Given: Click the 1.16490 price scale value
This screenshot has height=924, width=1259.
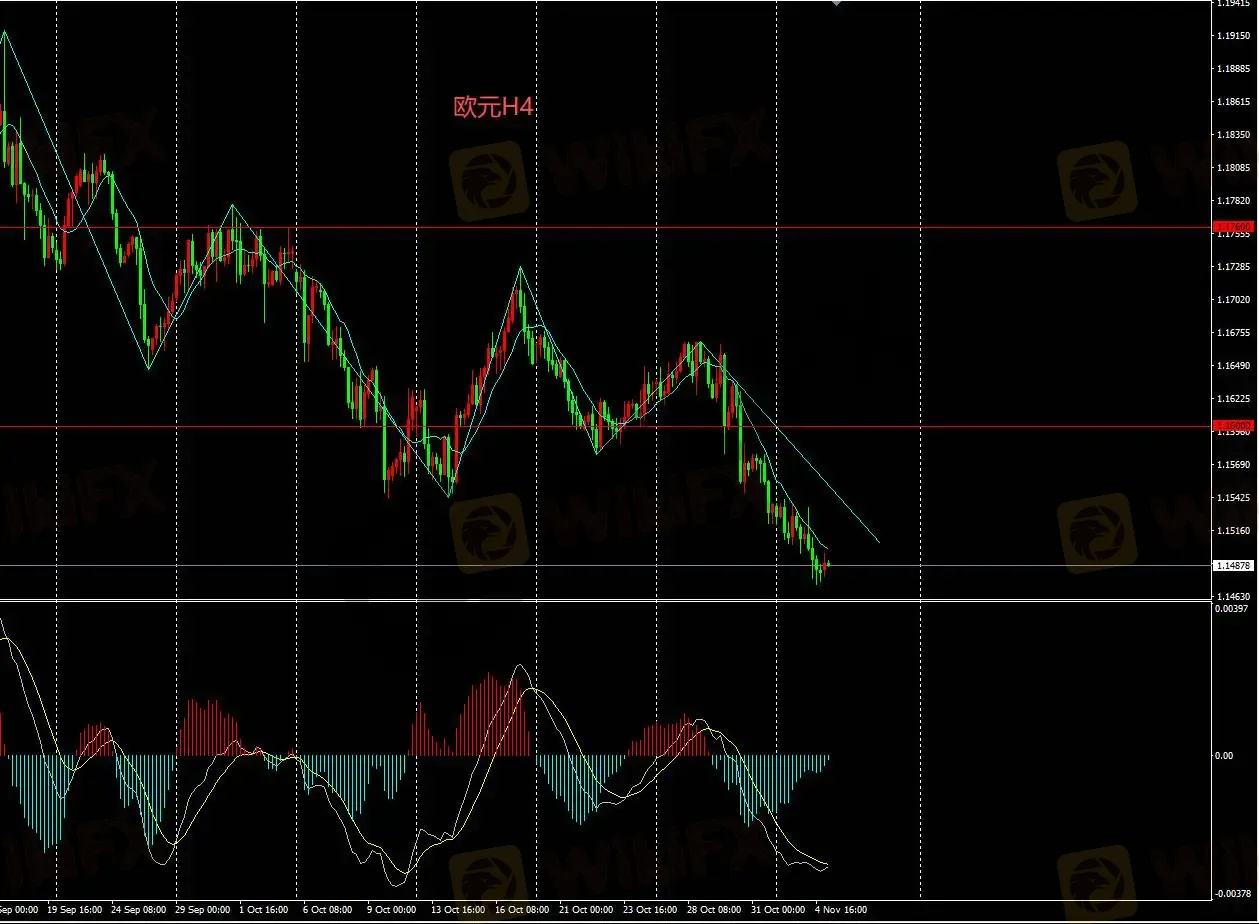Looking at the screenshot, I should pos(1233,366).
